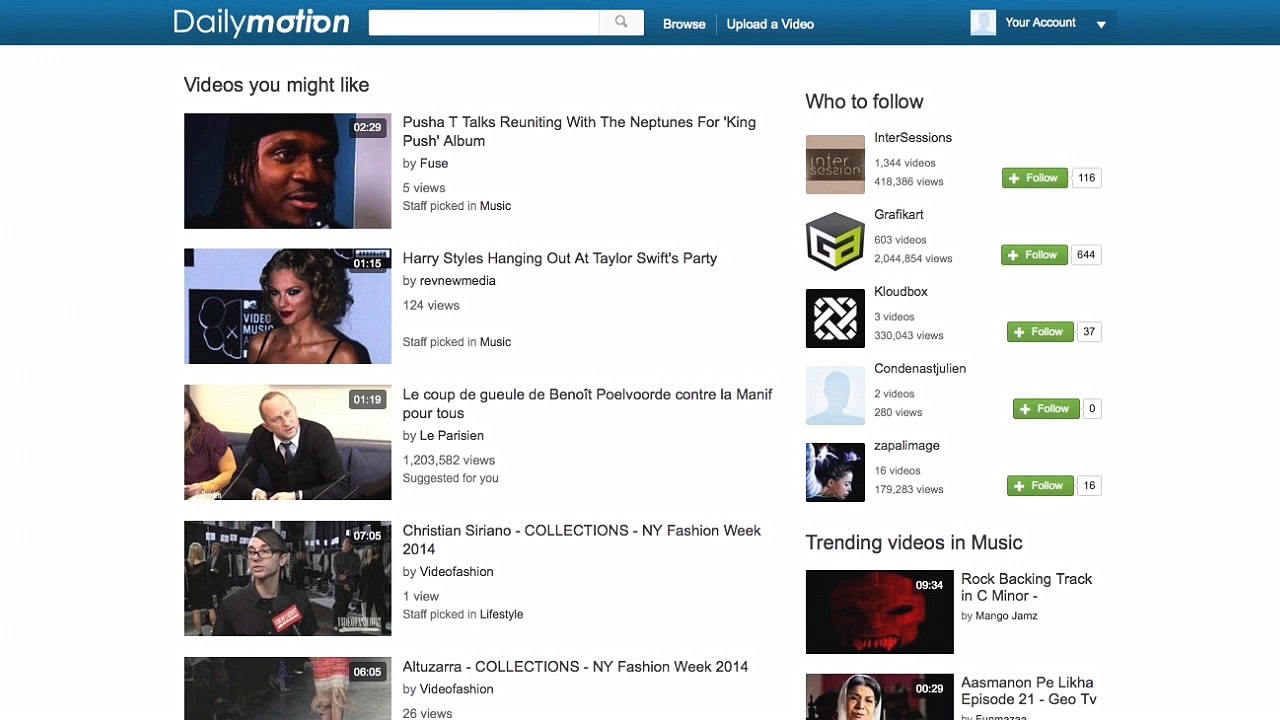
Task: Open Aasmanon Pe Likha Episode 21 title
Action: tap(1029, 691)
